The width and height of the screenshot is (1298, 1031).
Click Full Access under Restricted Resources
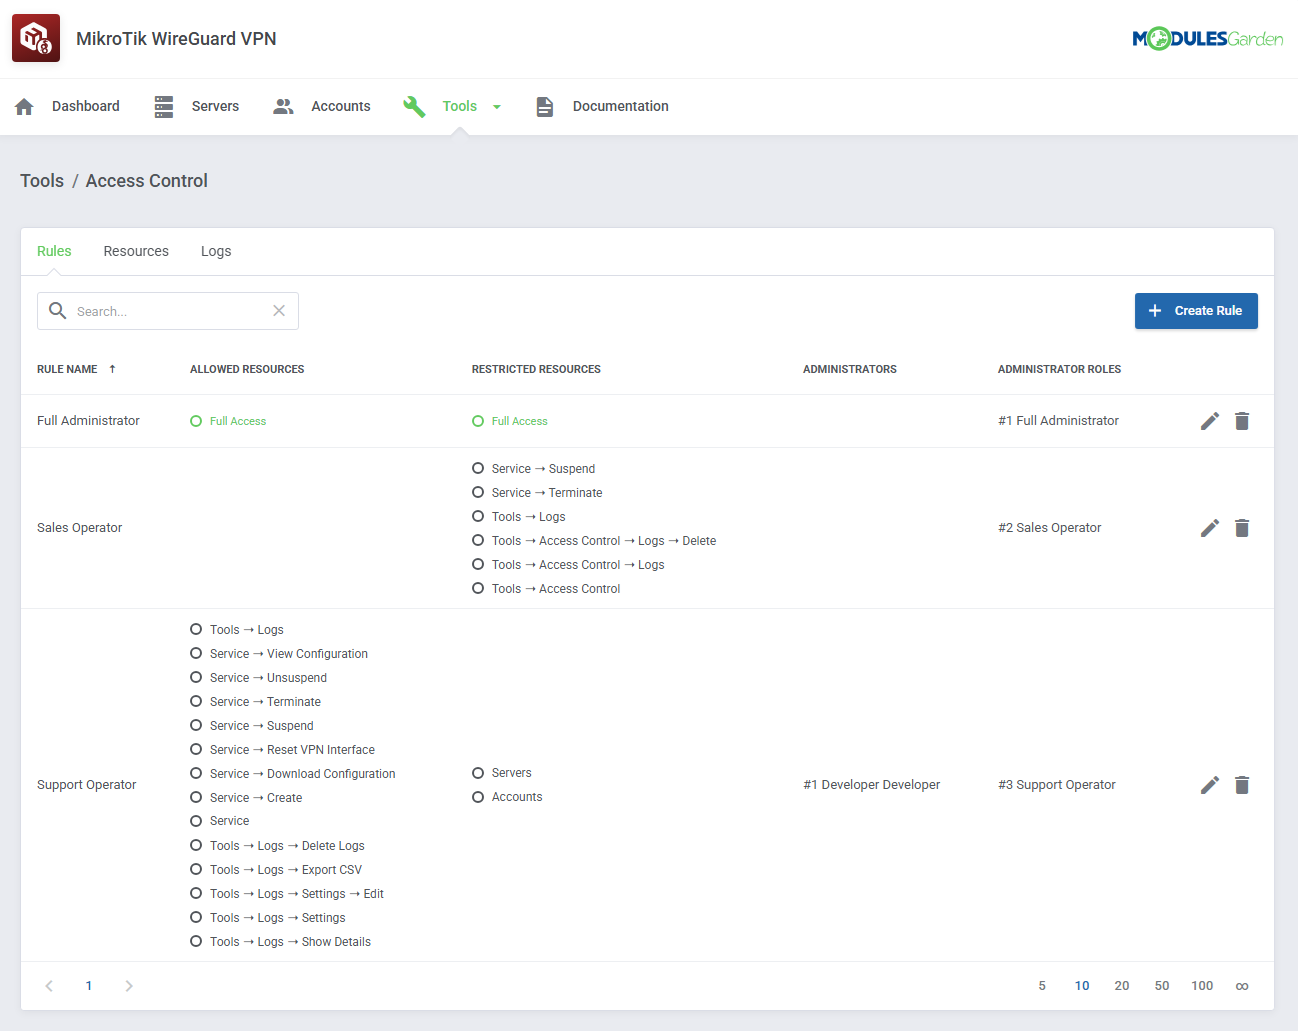click(x=520, y=421)
